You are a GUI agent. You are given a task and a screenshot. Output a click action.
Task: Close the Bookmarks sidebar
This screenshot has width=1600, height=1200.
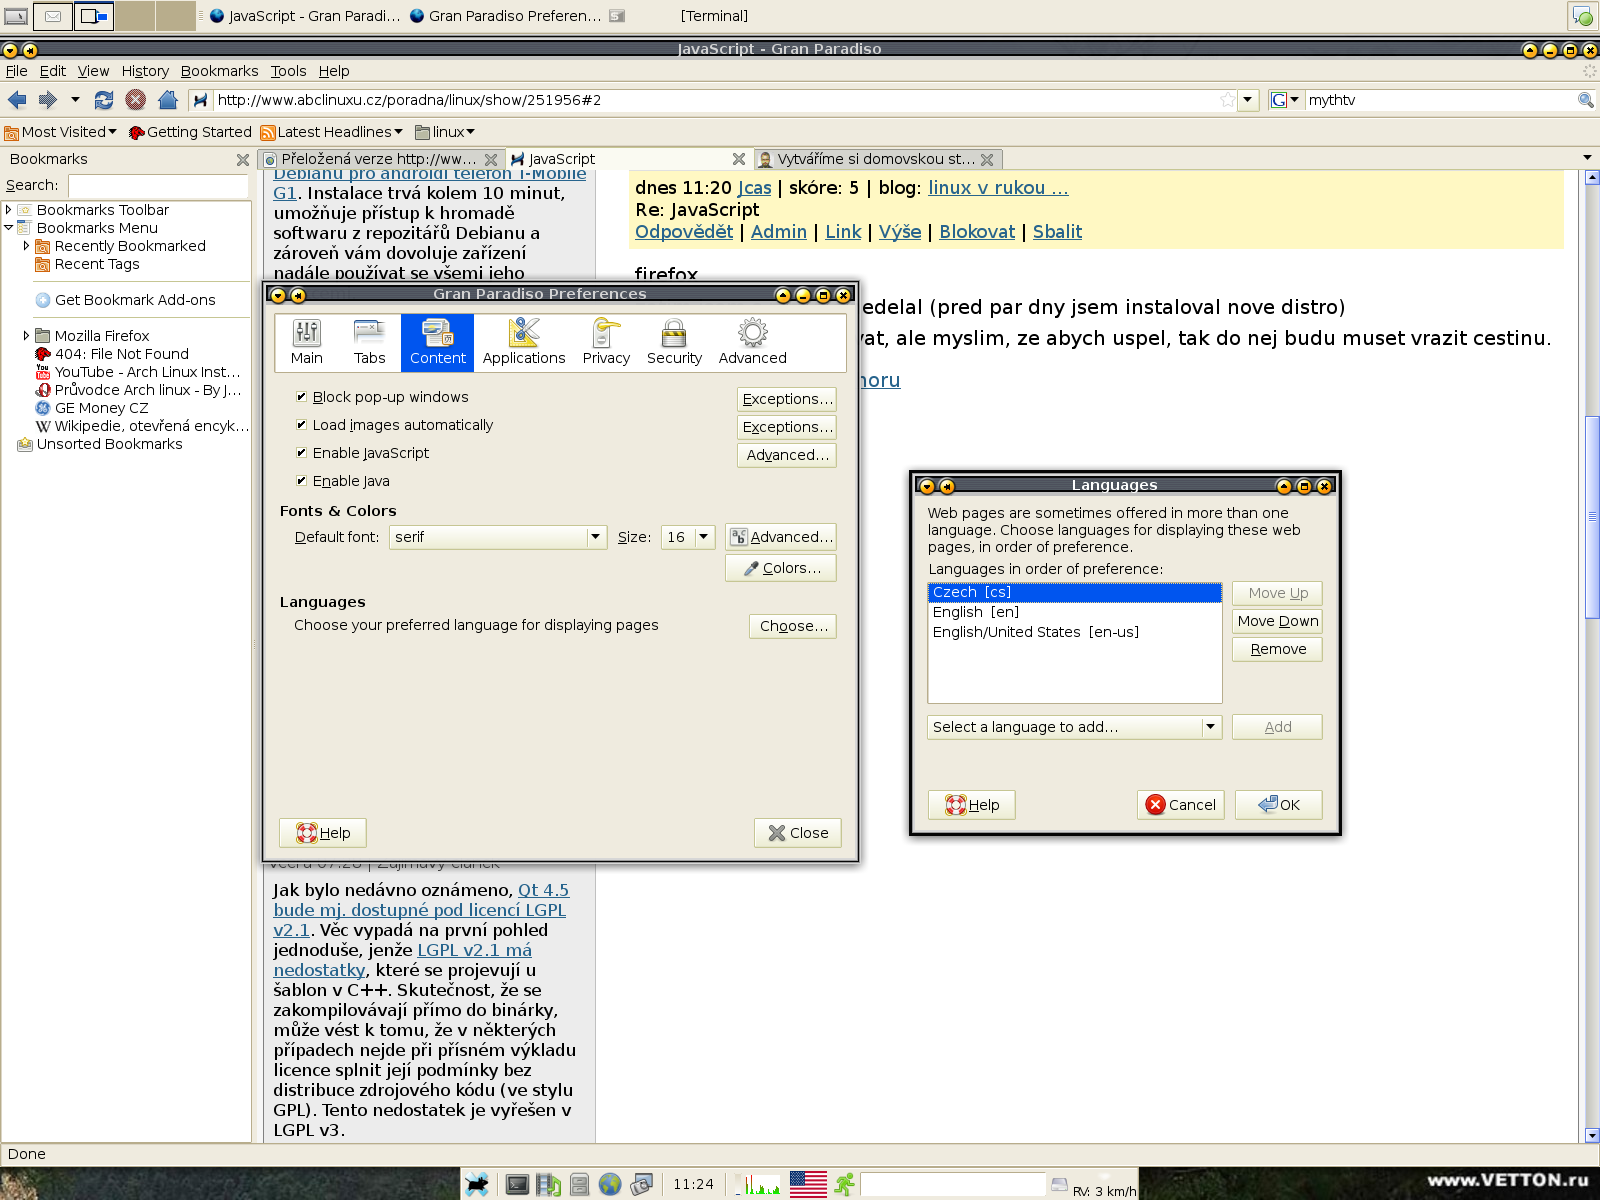tap(242, 160)
